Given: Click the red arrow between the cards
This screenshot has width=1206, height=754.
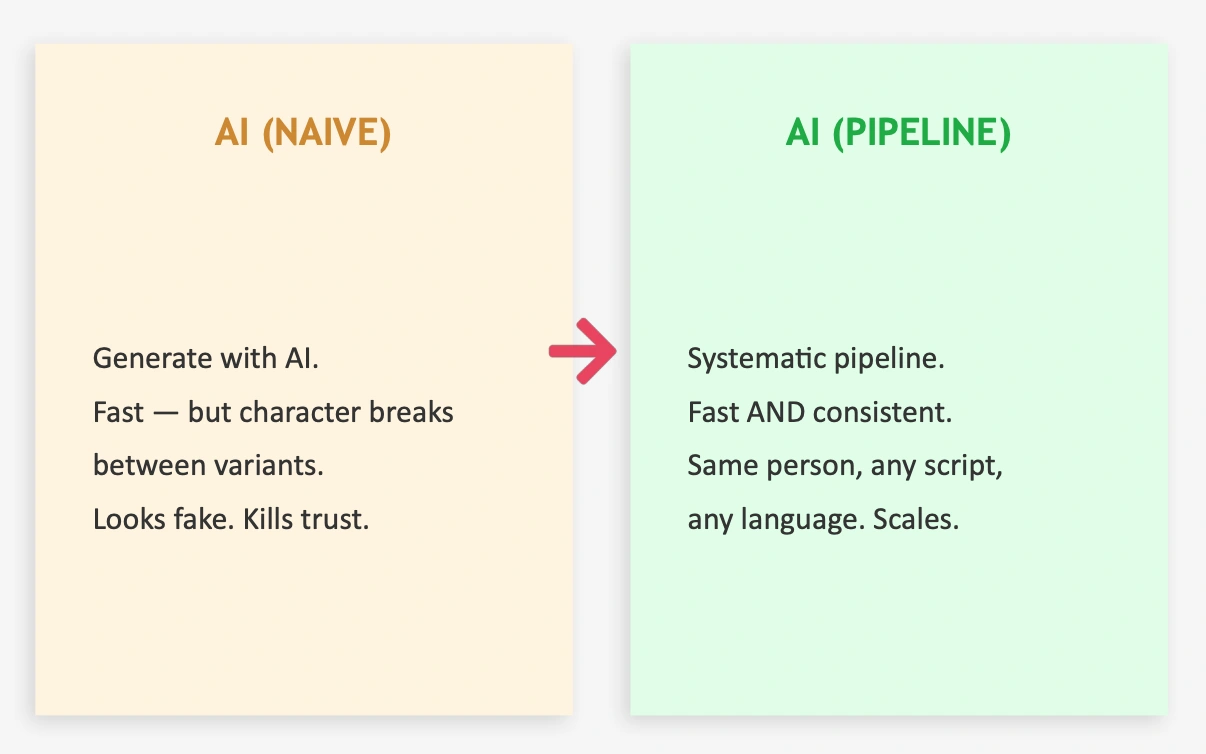Looking at the screenshot, I should (x=585, y=351).
